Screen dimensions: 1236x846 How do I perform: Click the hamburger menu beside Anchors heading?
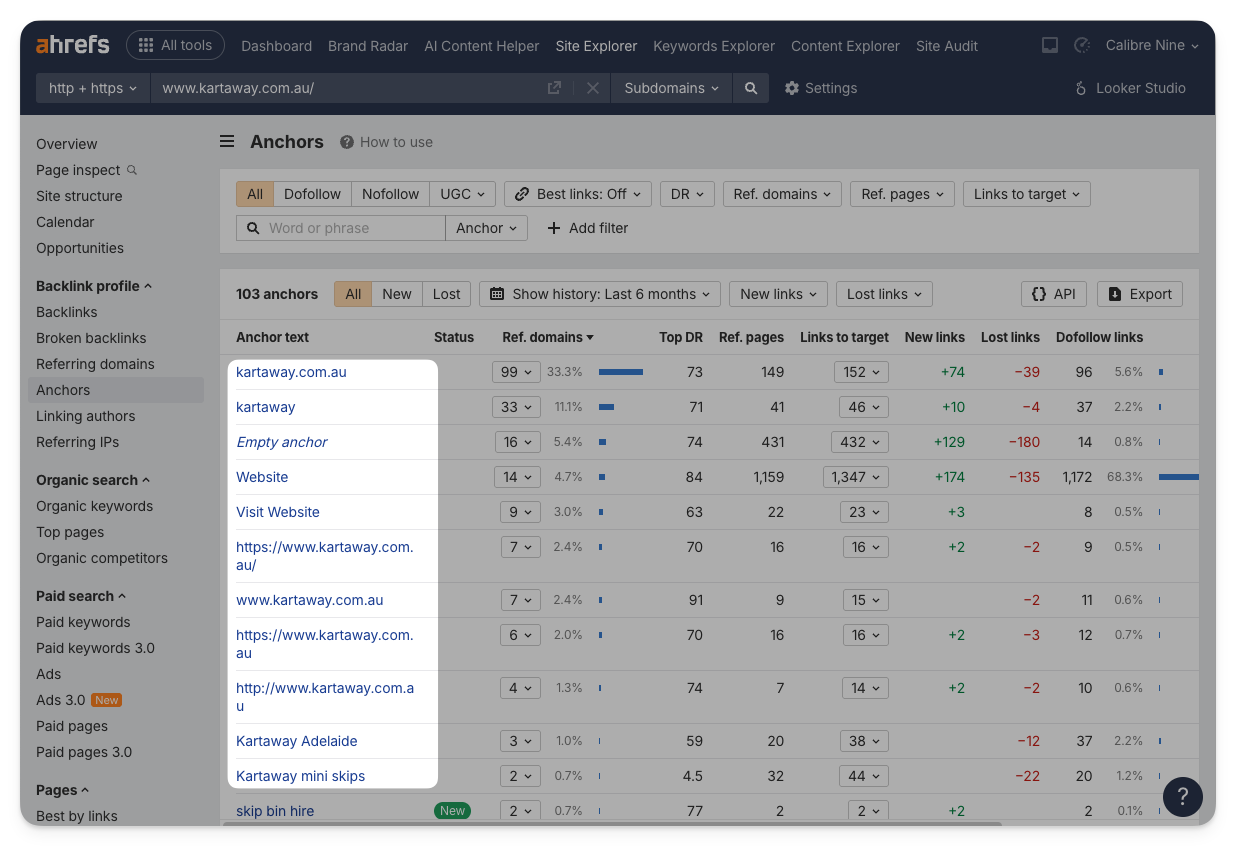pyautogui.click(x=227, y=142)
